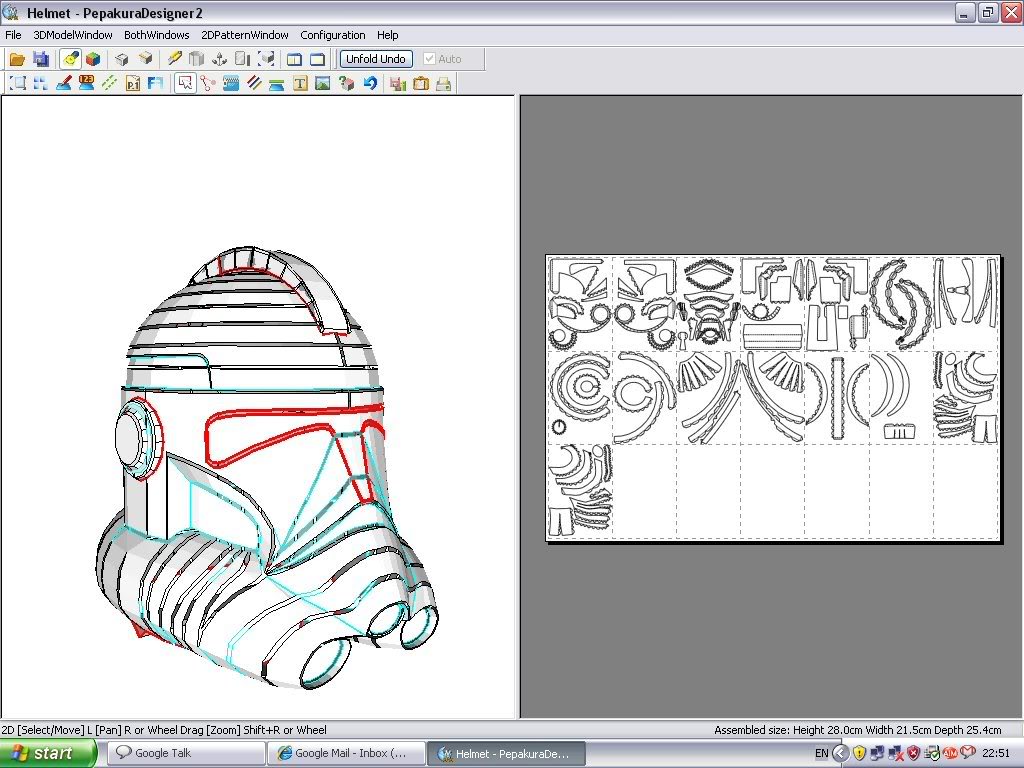Click the gray open box icon
The width and height of the screenshot is (1024, 768).
click(121, 59)
